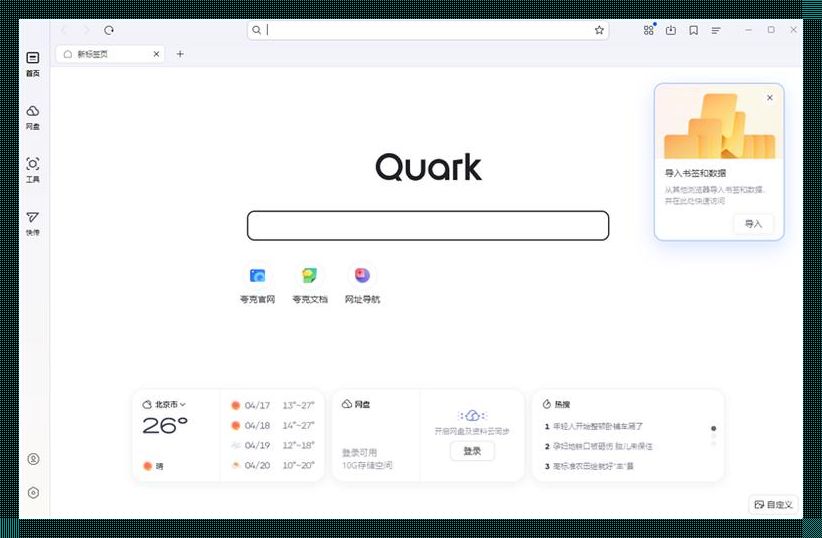Open the 网盘 cloud drive sidebar icon
The width and height of the screenshot is (822, 538).
click(x=33, y=117)
